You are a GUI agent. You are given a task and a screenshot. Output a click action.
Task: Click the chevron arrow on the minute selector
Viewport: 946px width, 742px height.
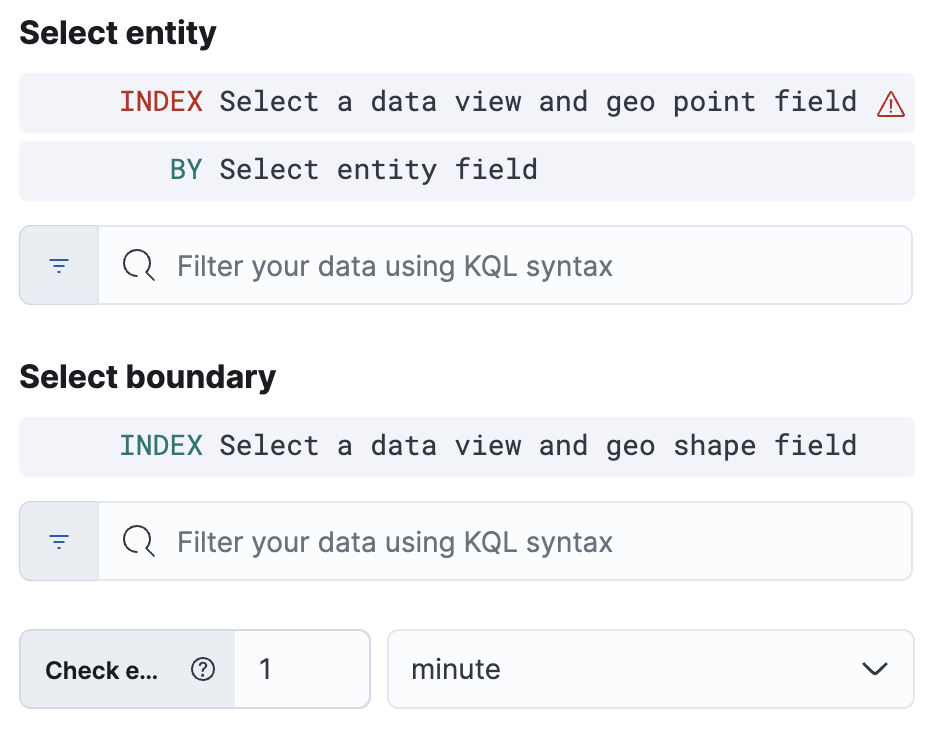point(875,669)
